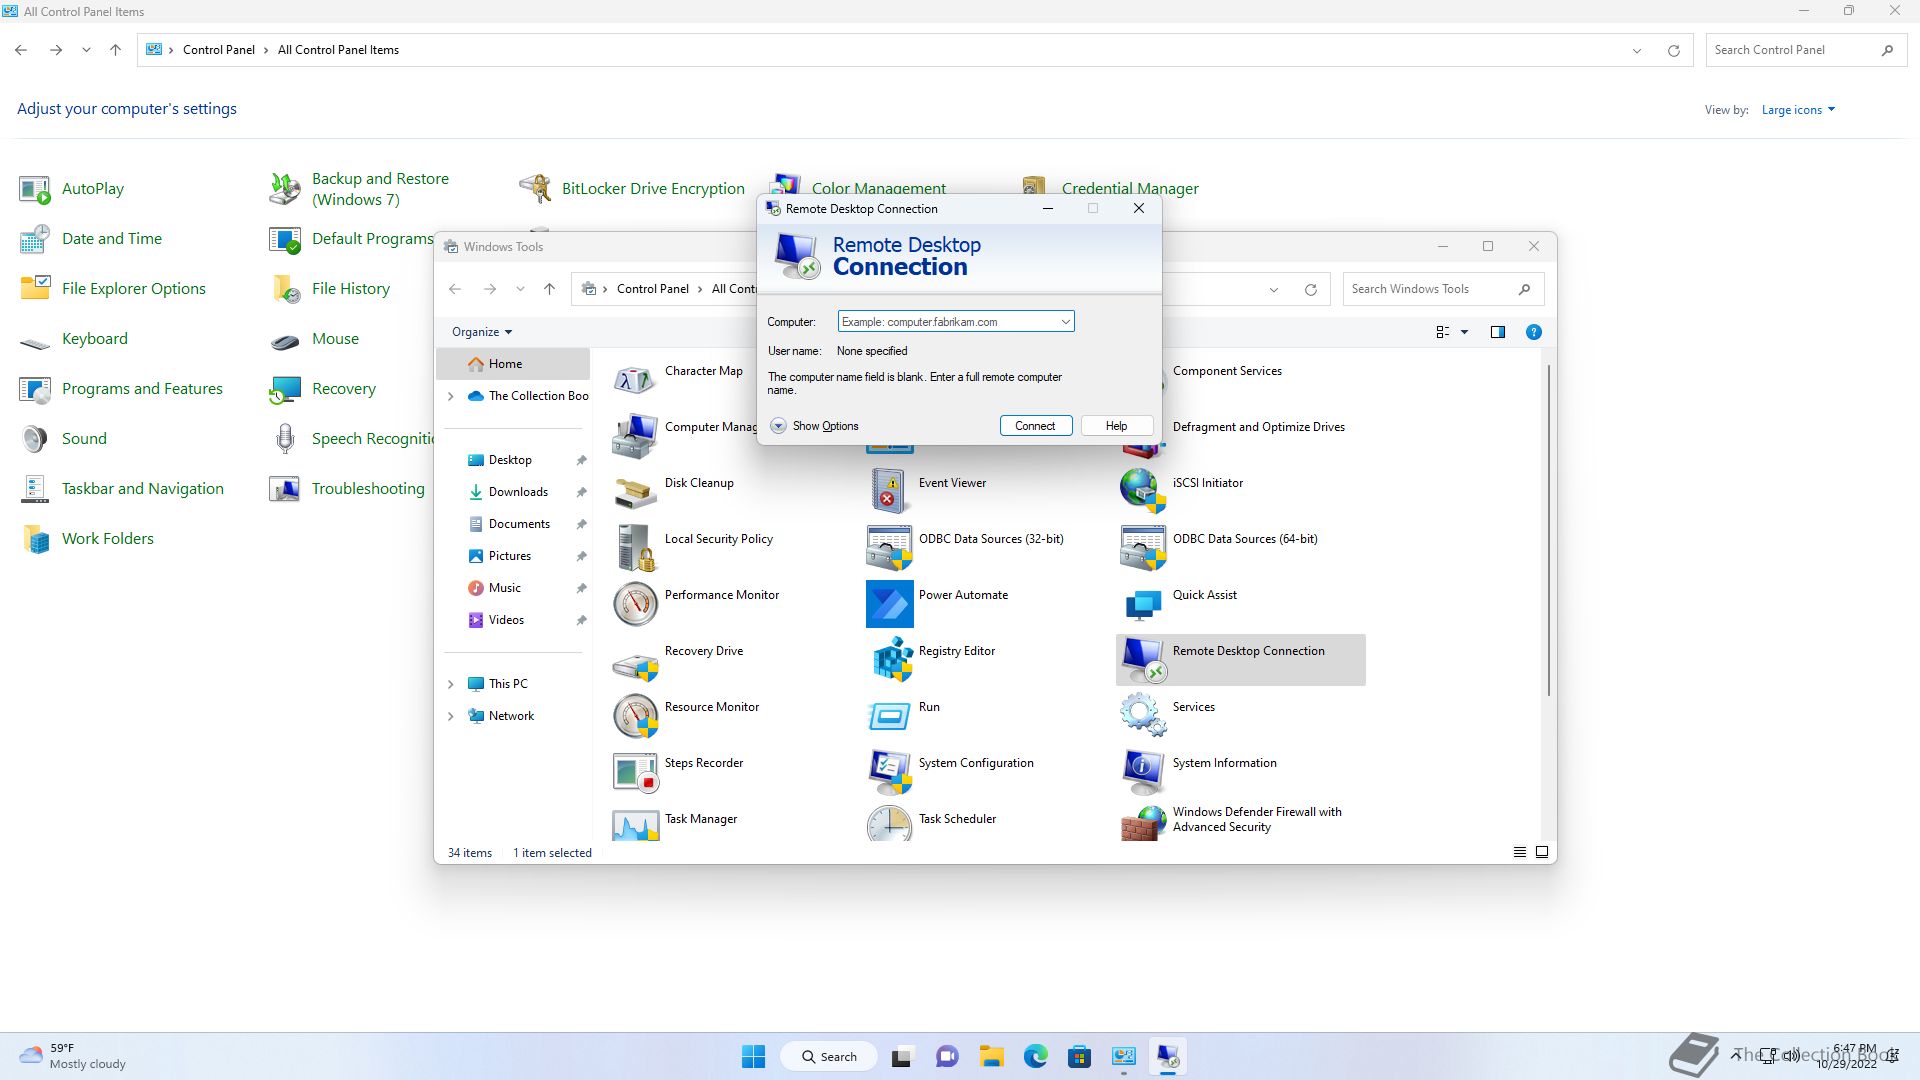Open Registry Editor
This screenshot has width=1920, height=1080.
(x=931, y=659)
